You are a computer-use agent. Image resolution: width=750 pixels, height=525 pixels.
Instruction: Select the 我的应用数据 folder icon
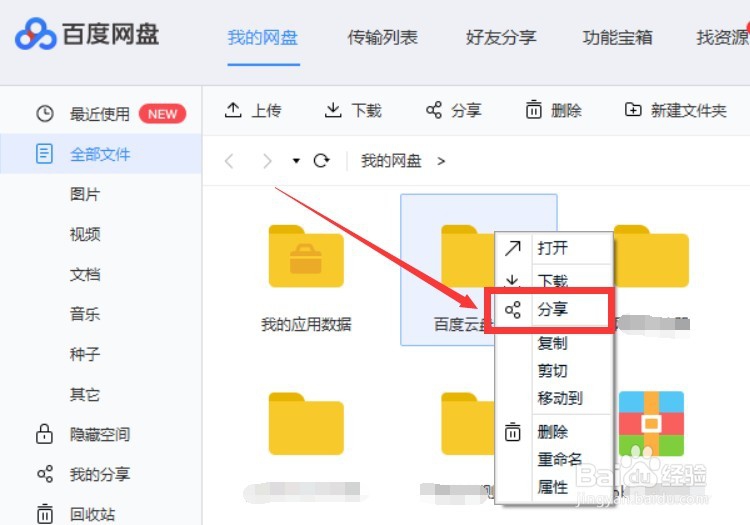[306, 256]
